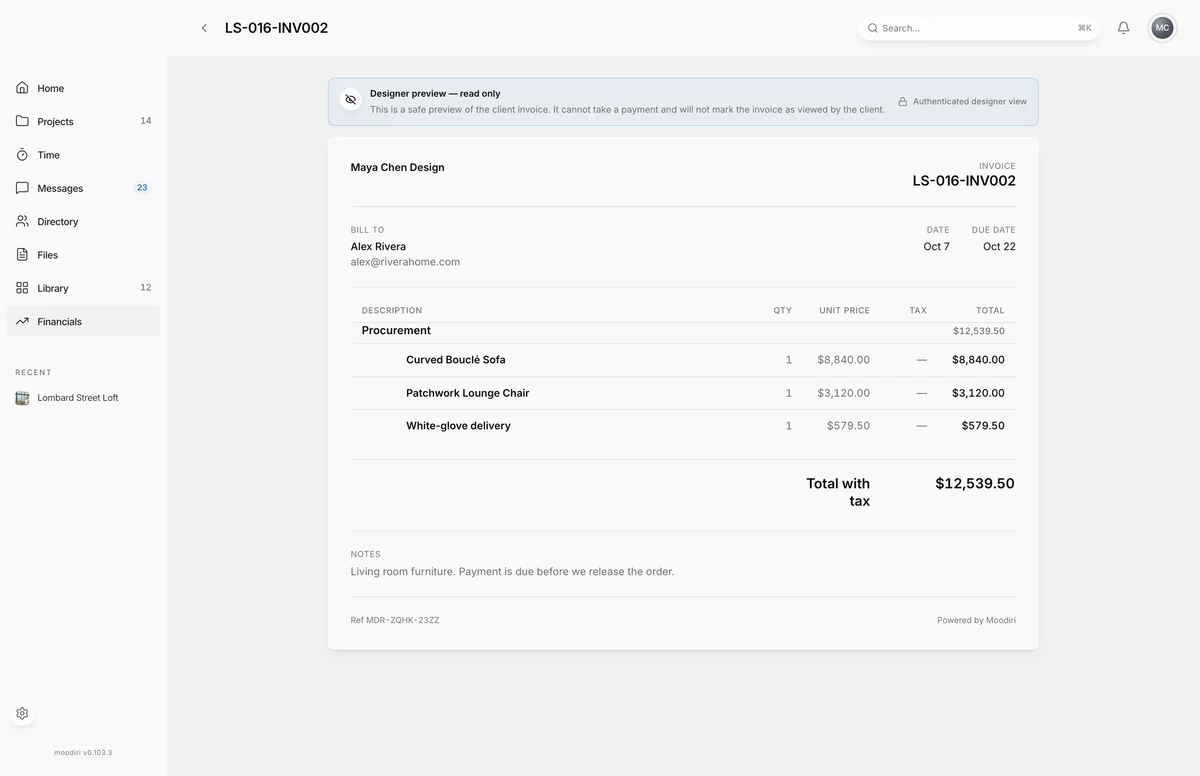Click the DESCRIPTION column header
The image size is (1200, 776).
point(392,311)
